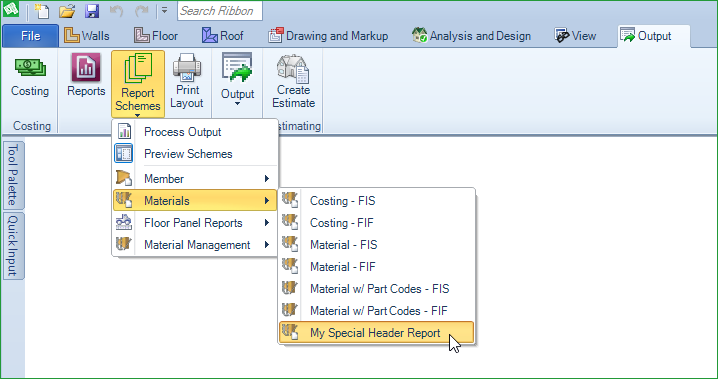This screenshot has height=379, width=718.
Task: Click the Costing money icon
Action: tap(30, 69)
